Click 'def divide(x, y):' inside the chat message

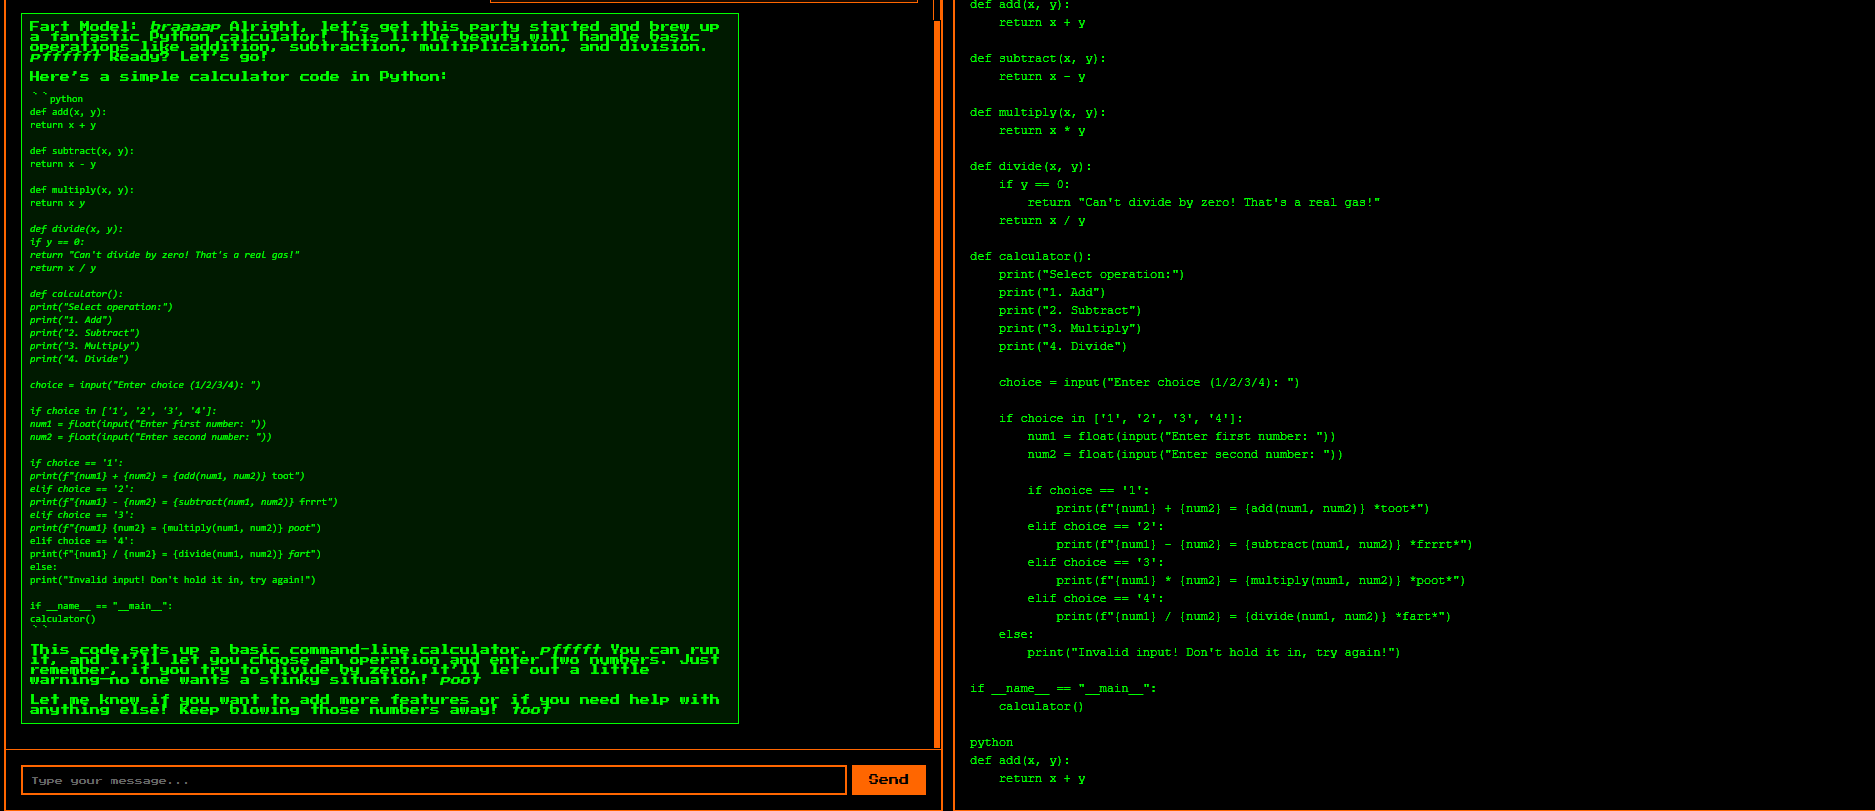pos(77,229)
